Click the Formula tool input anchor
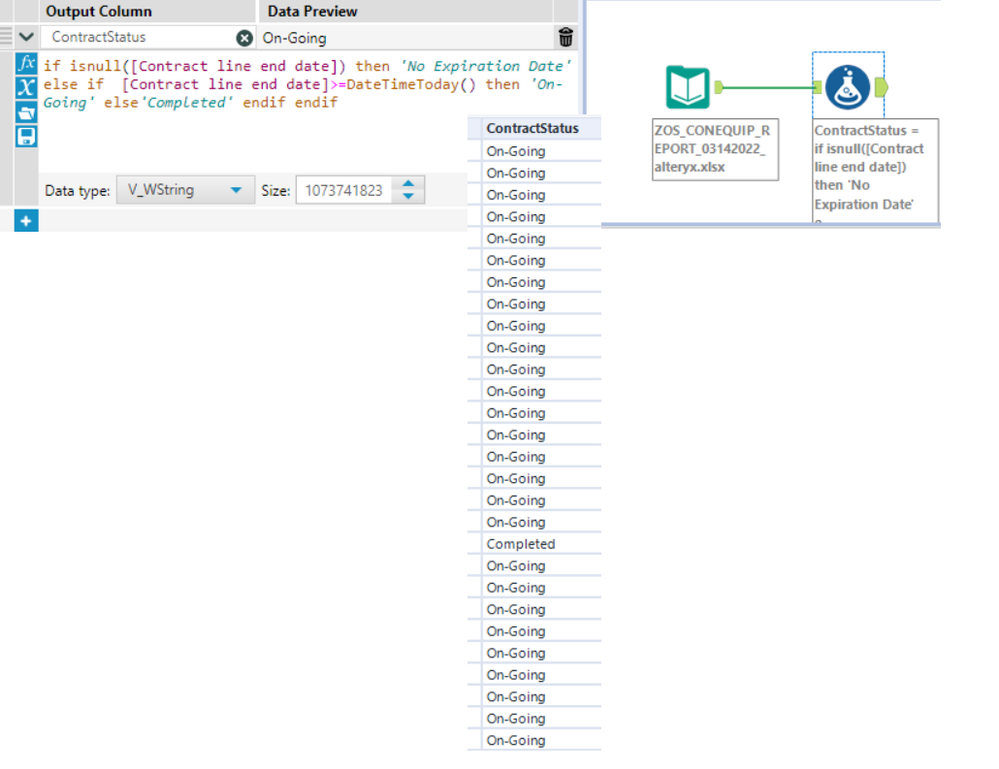 coord(817,87)
